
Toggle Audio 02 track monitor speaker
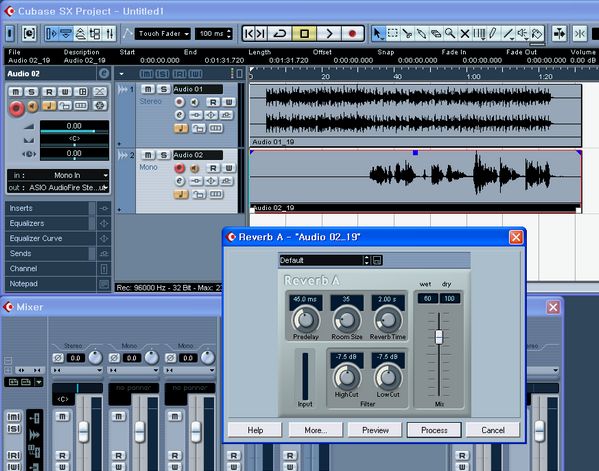click(194, 168)
